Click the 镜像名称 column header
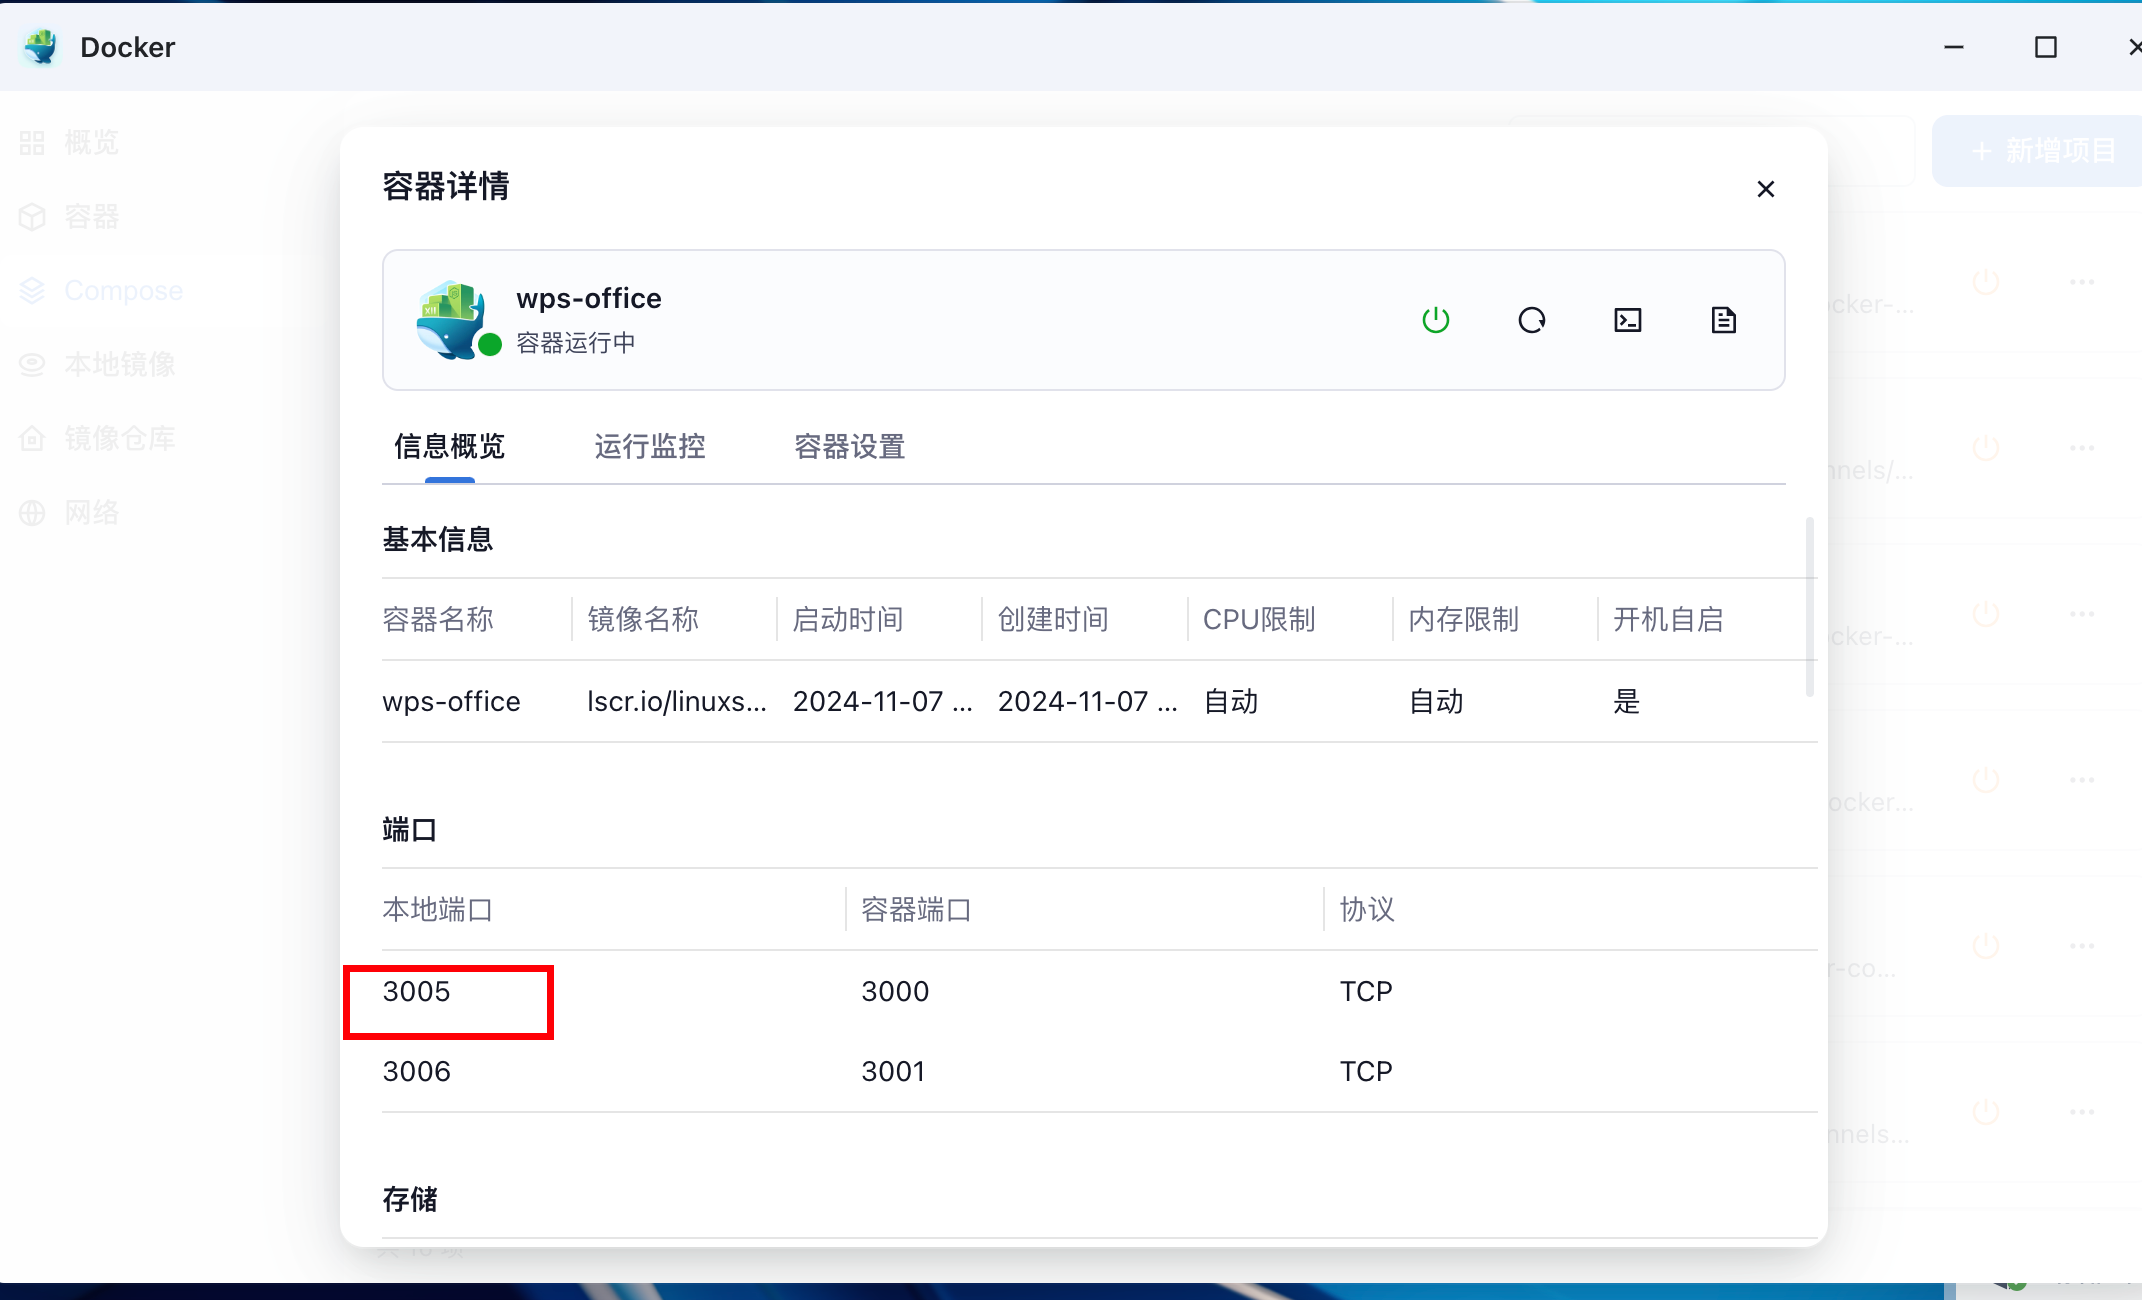 pyautogui.click(x=643, y=619)
